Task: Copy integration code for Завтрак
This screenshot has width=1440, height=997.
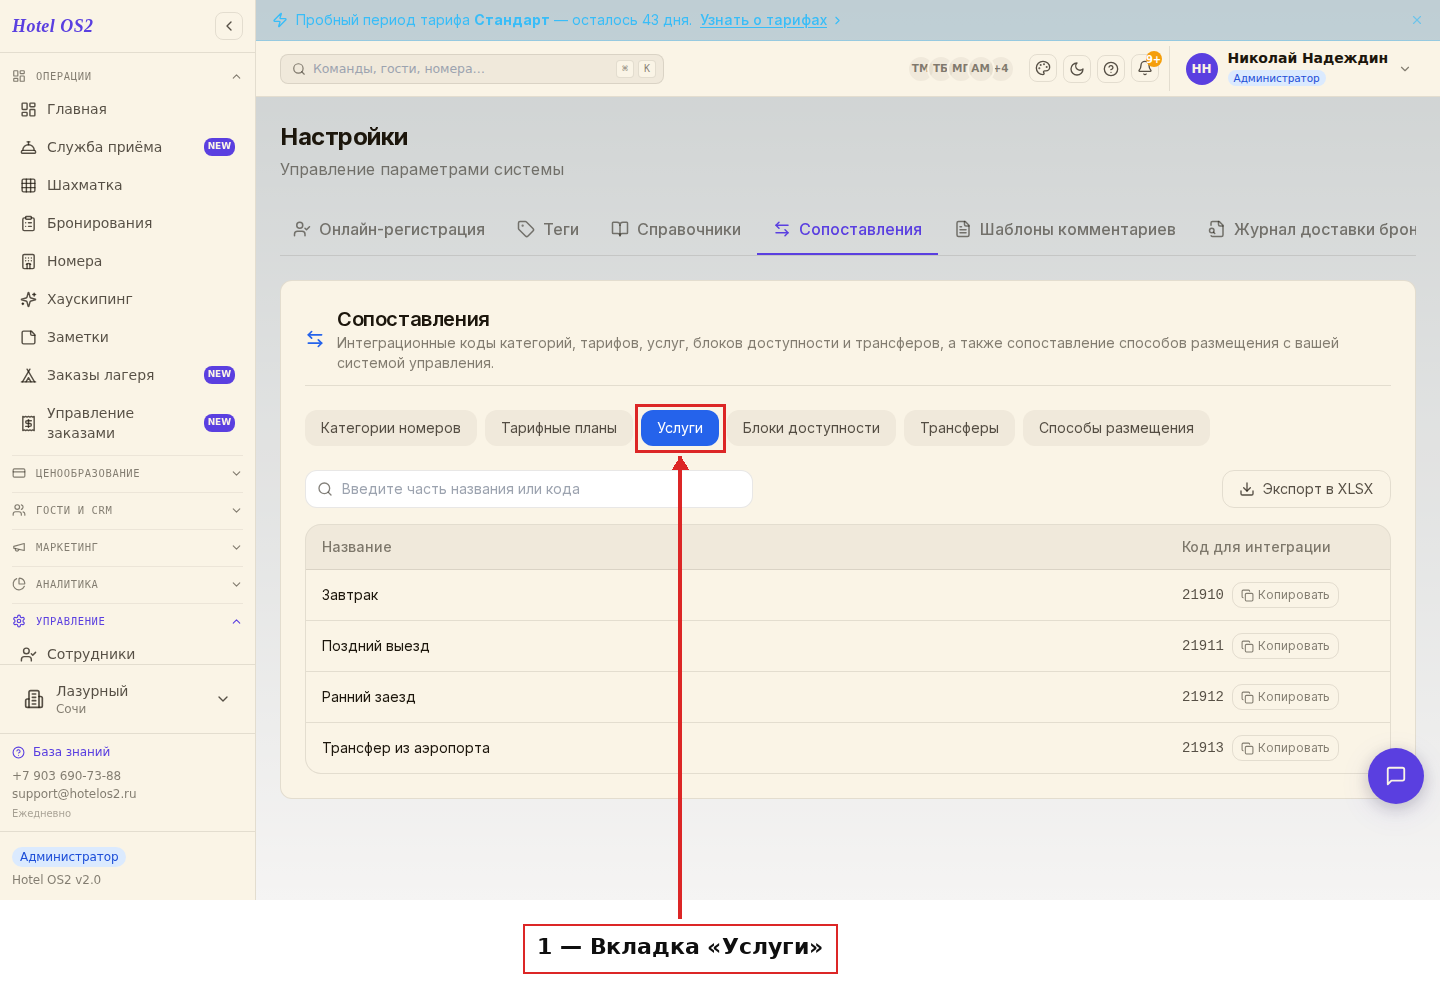Action: [x=1285, y=595]
